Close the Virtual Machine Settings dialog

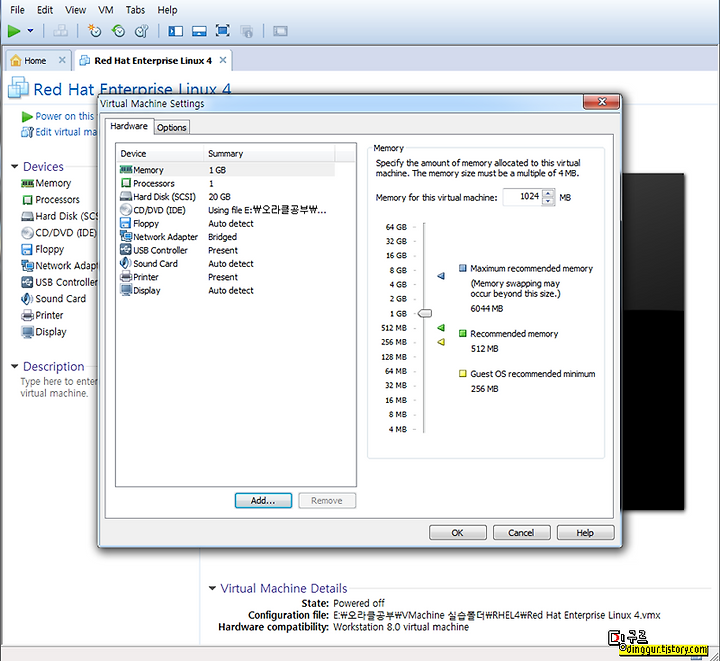(602, 102)
